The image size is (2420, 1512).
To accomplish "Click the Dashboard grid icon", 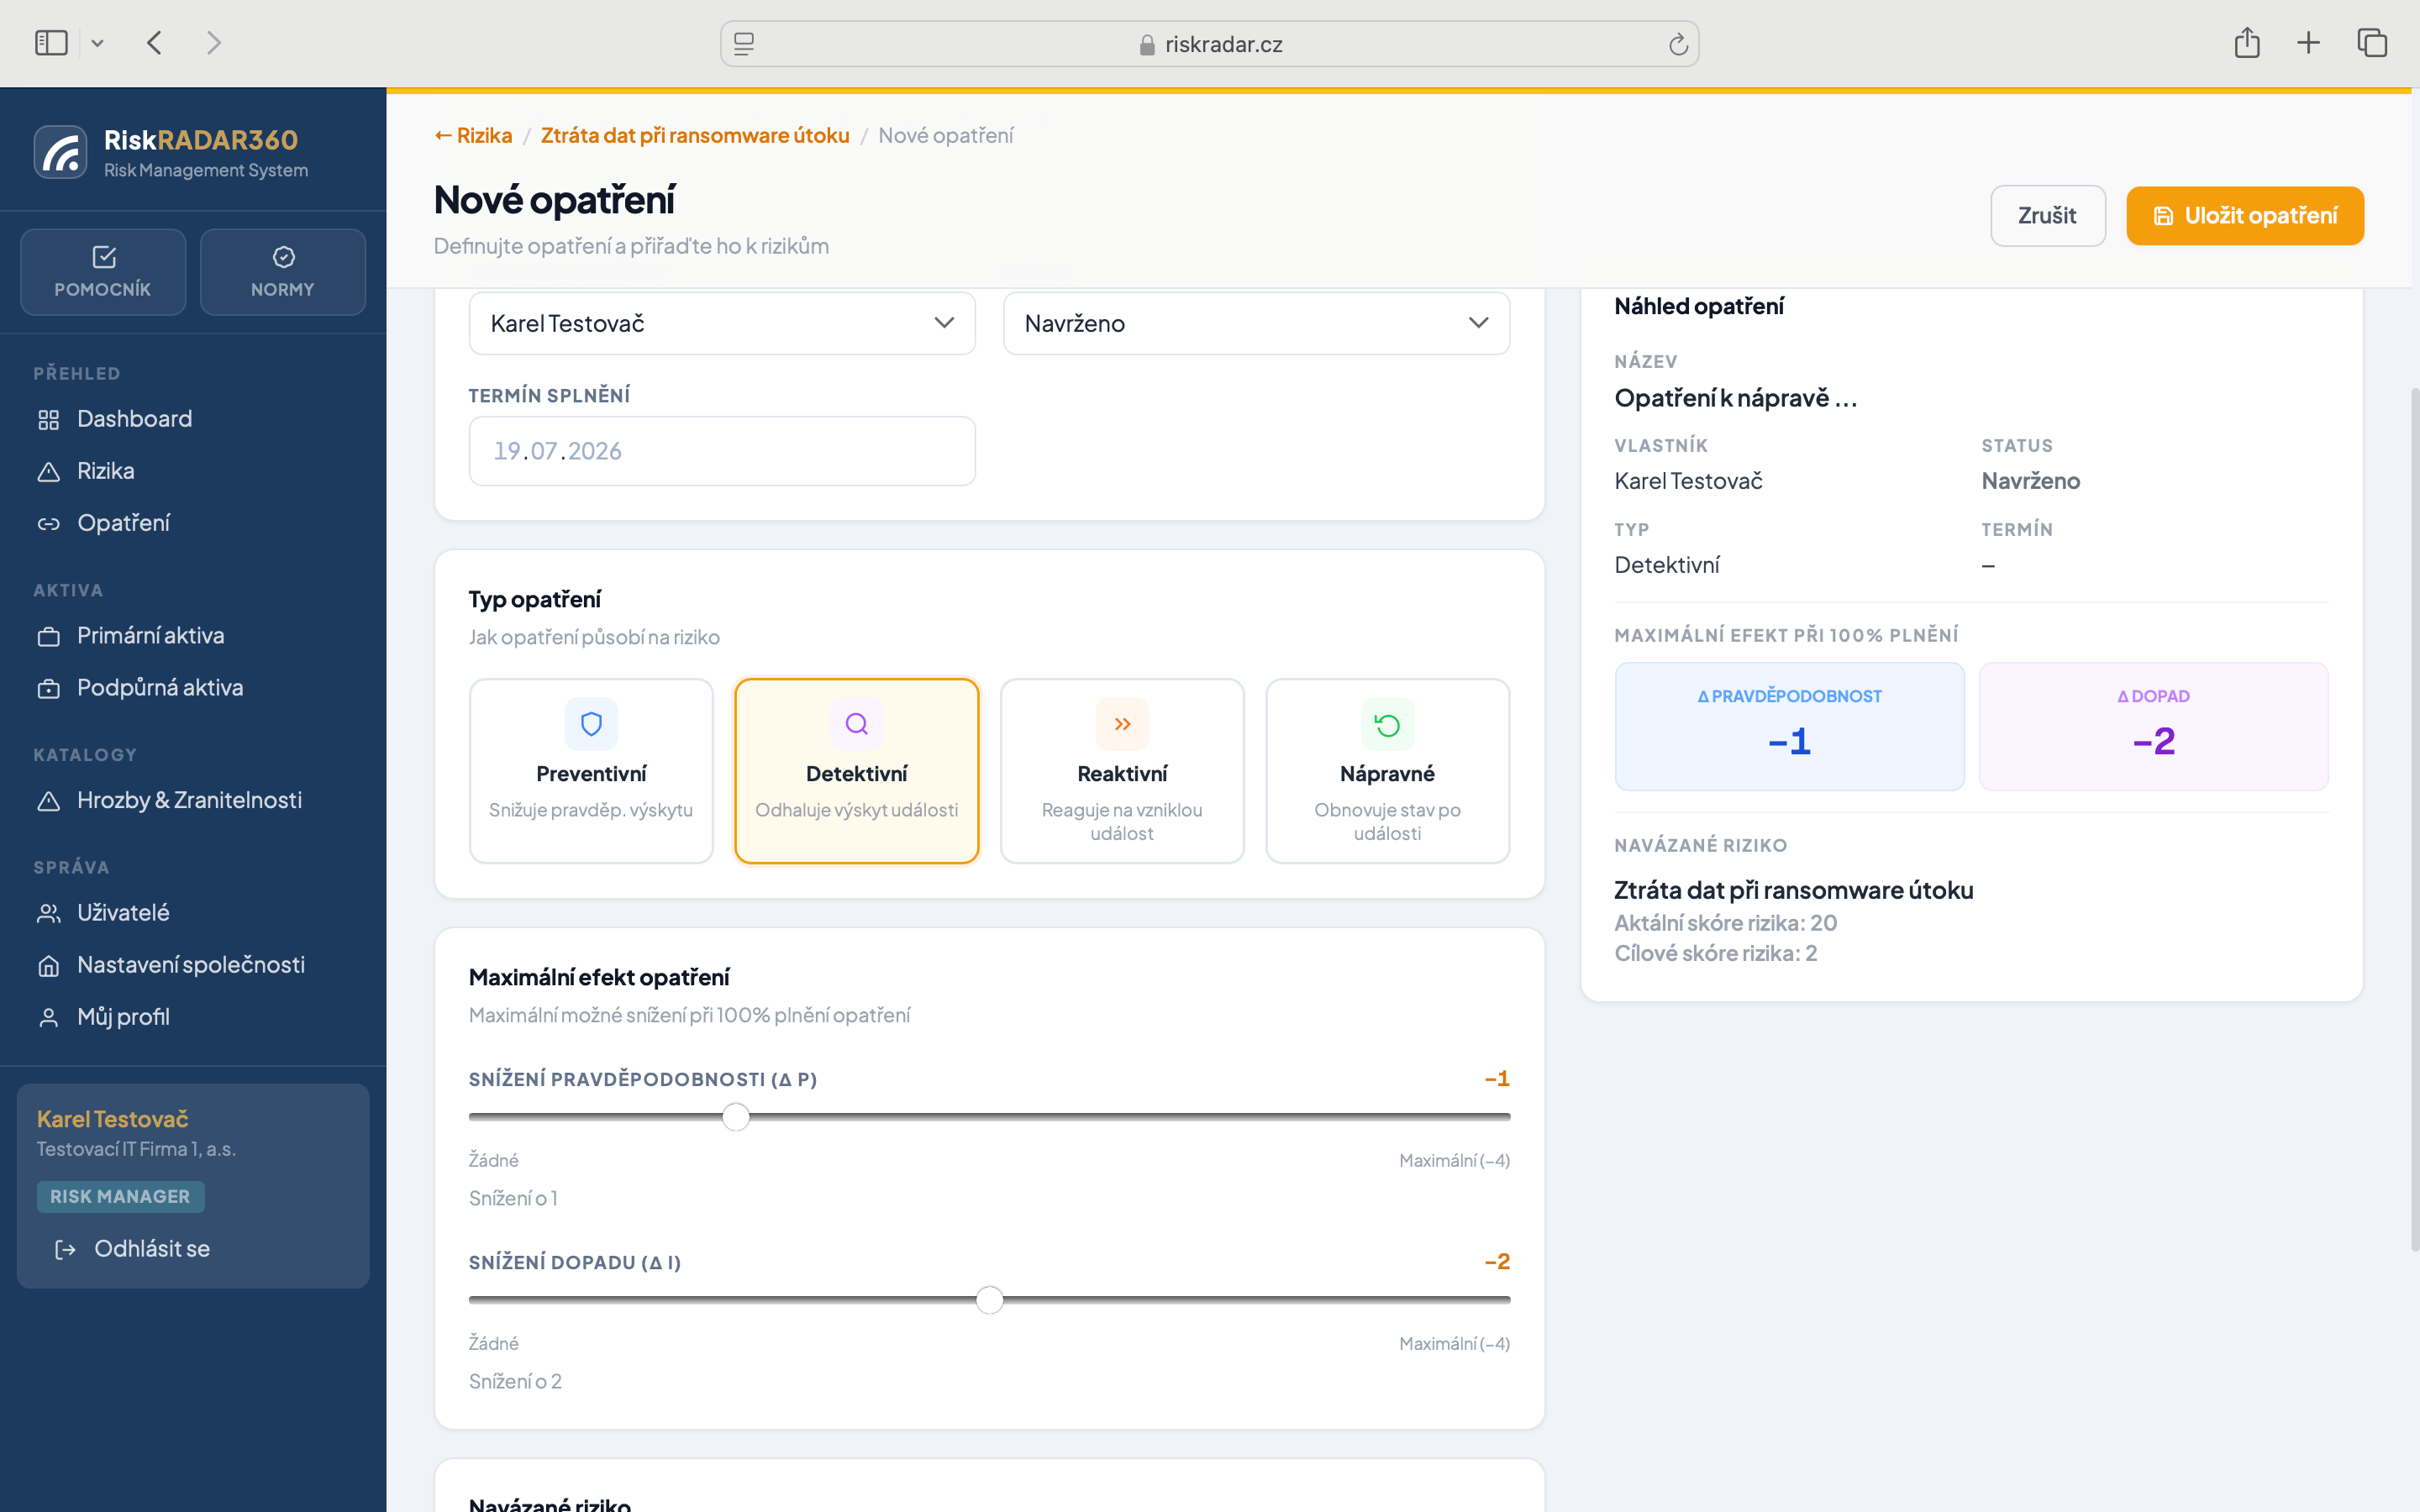I will click(x=48, y=420).
